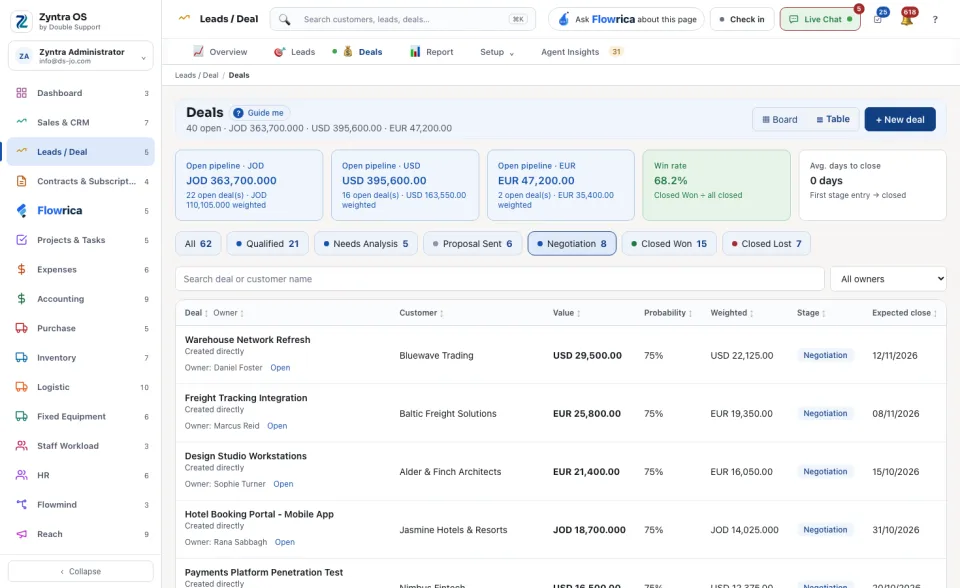Filter deals by Qualified stage
The height and width of the screenshot is (588, 960).
[x=267, y=244]
